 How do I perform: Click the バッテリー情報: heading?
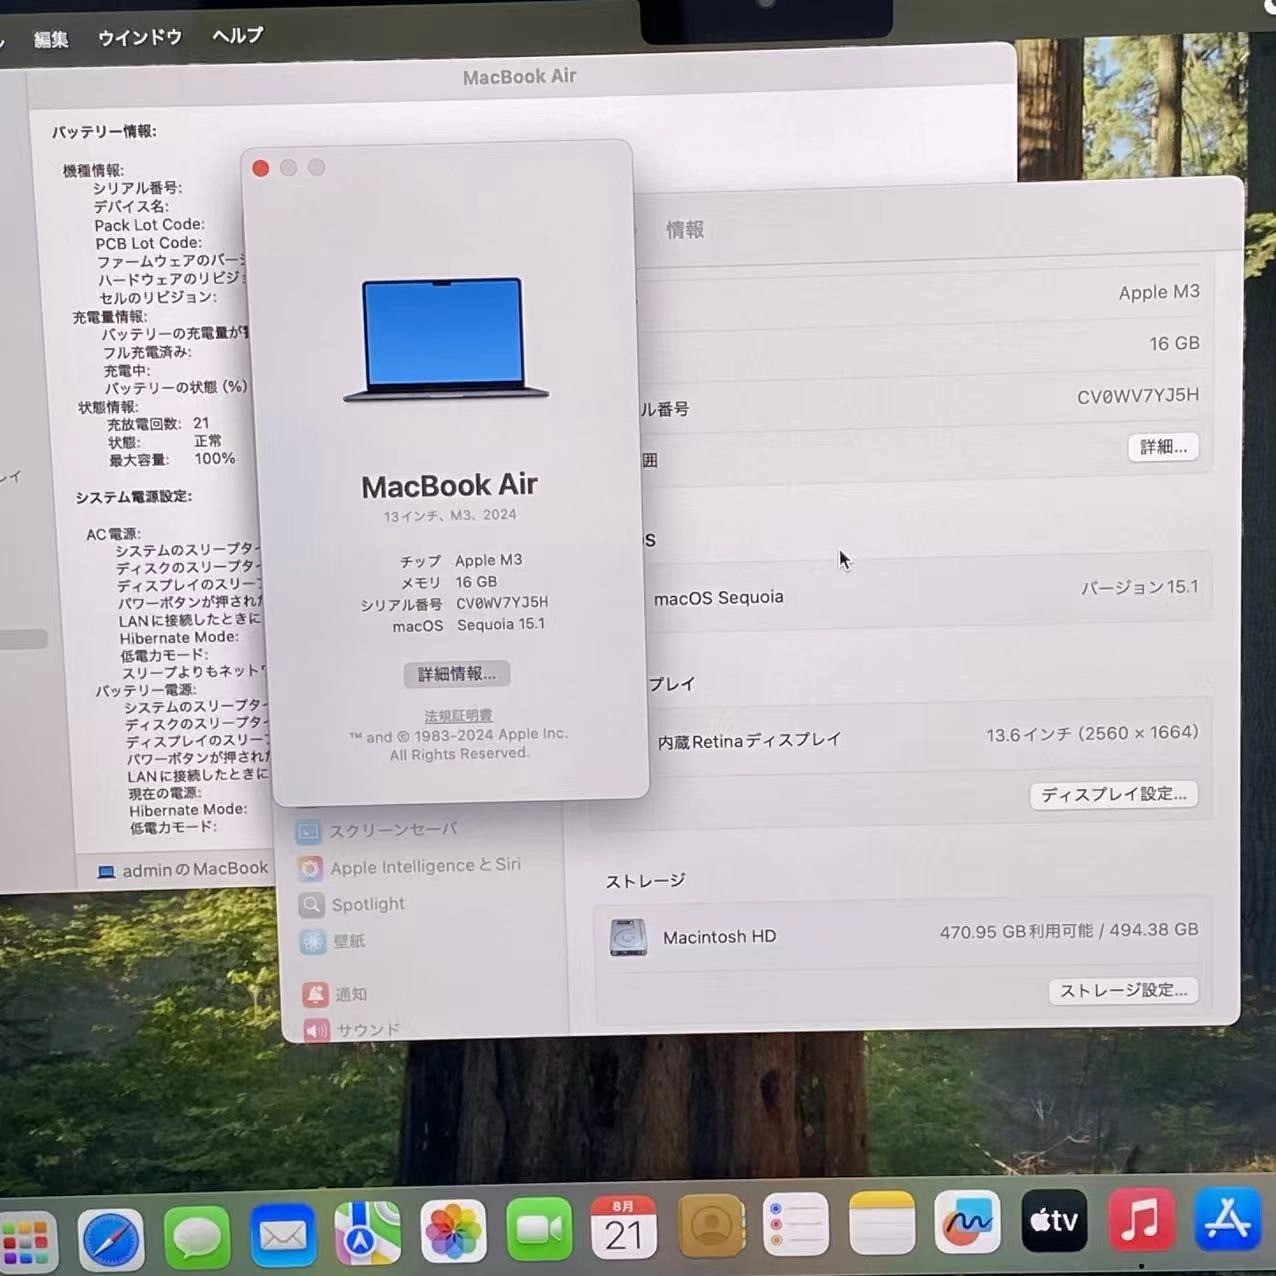tap(104, 132)
